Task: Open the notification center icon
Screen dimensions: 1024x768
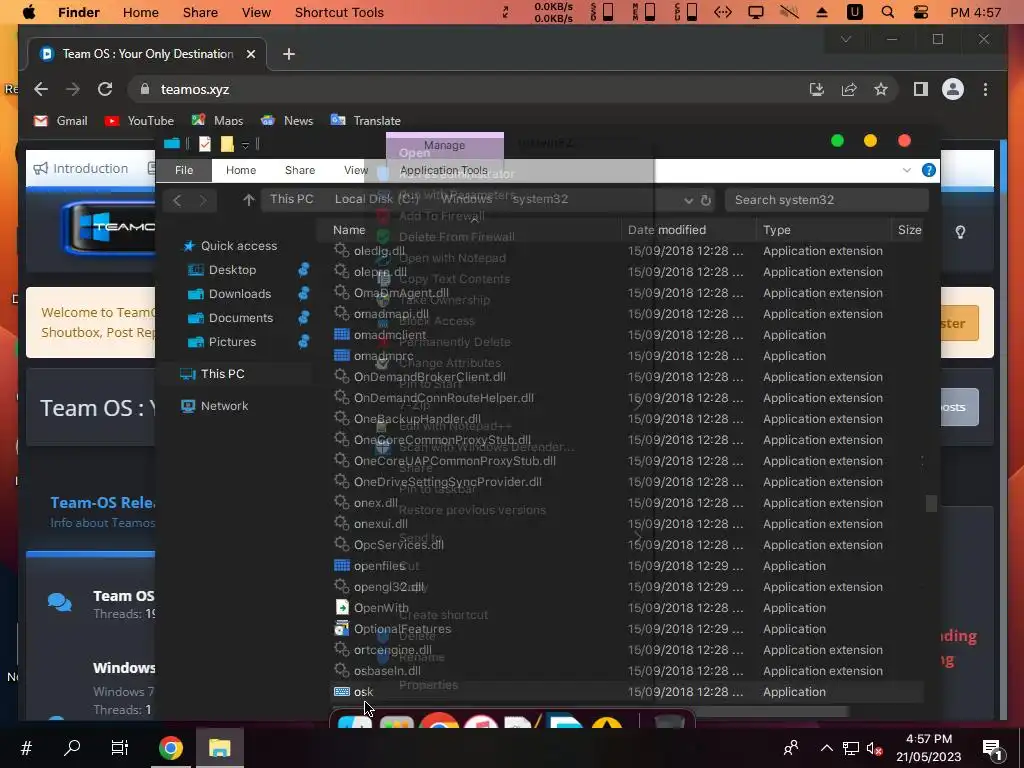Action: pyautogui.click(x=993, y=748)
